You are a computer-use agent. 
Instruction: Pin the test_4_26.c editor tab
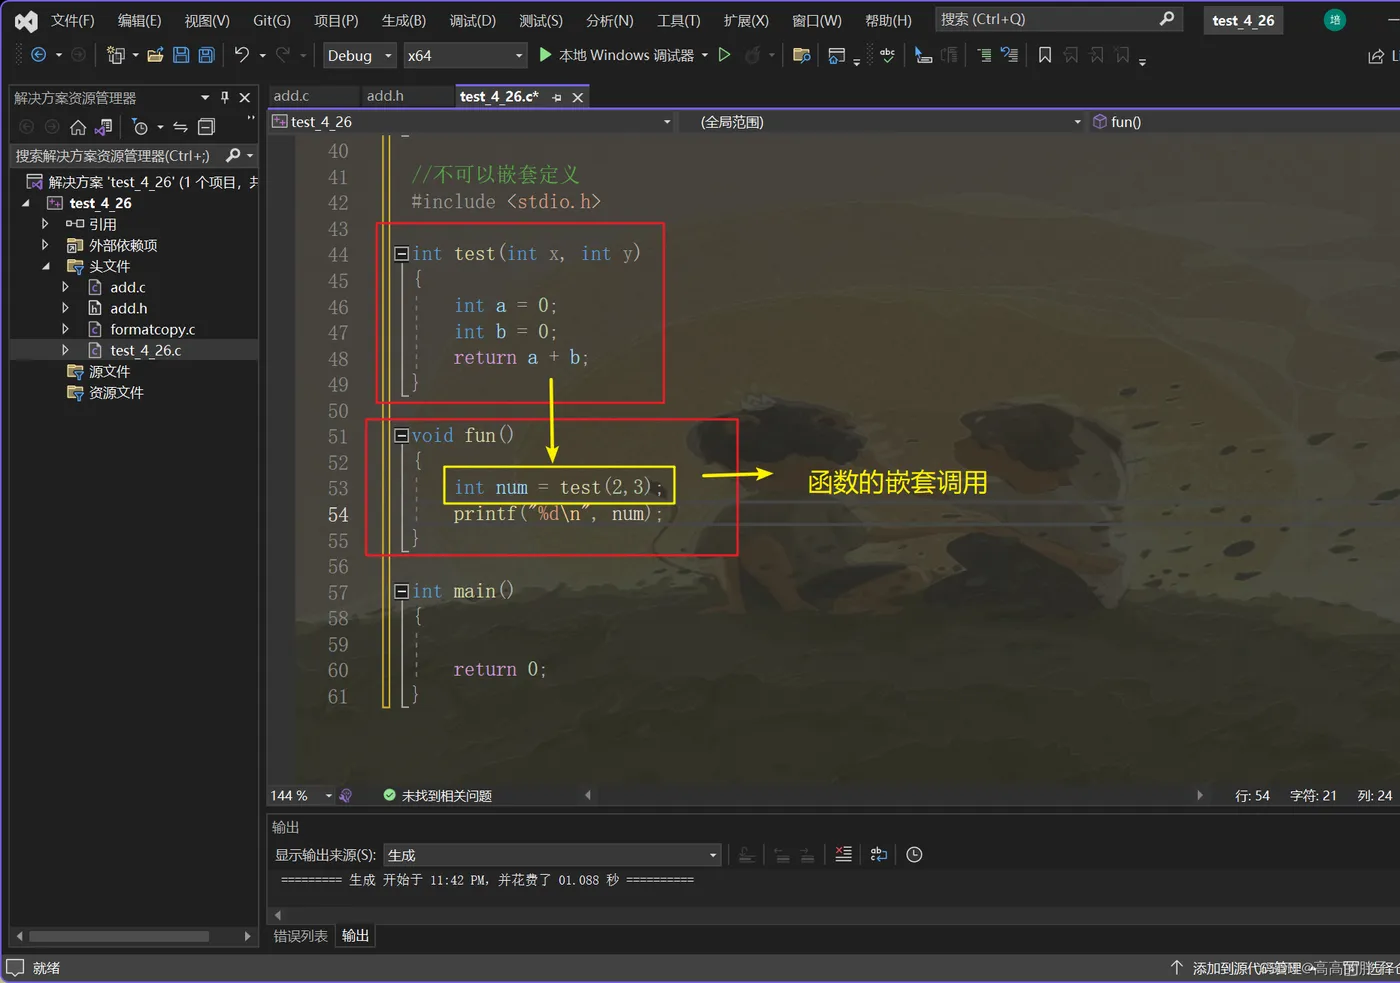pyautogui.click(x=557, y=97)
